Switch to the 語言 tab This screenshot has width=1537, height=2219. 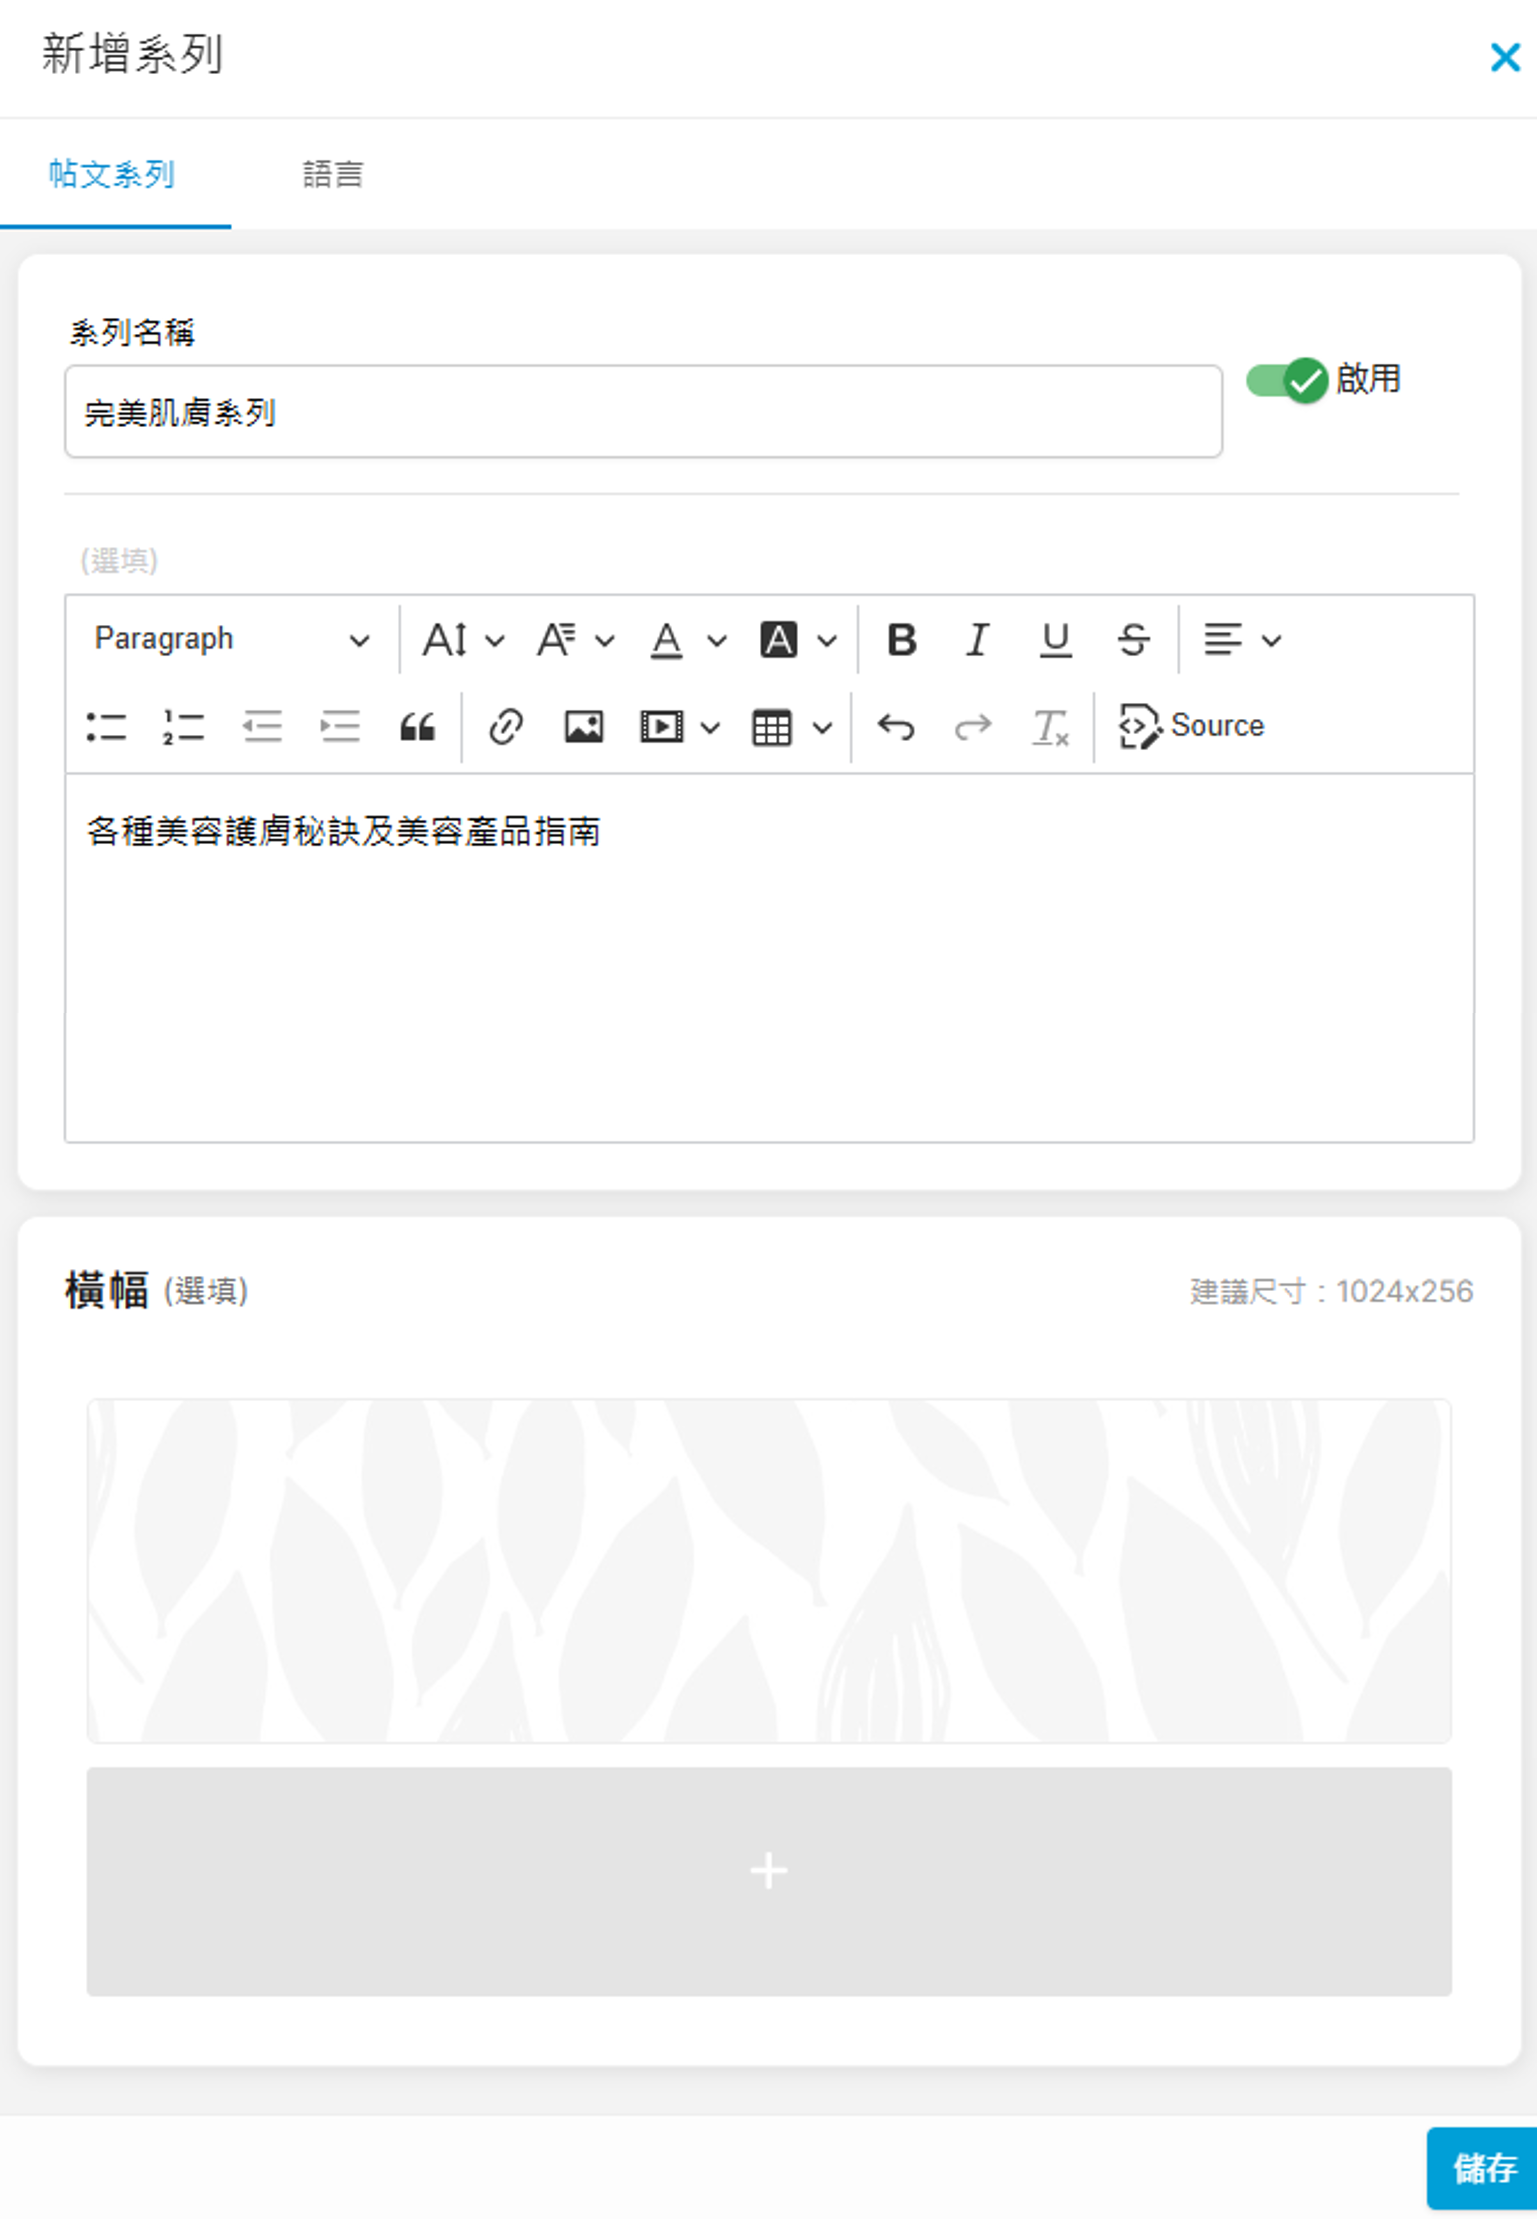[x=332, y=174]
